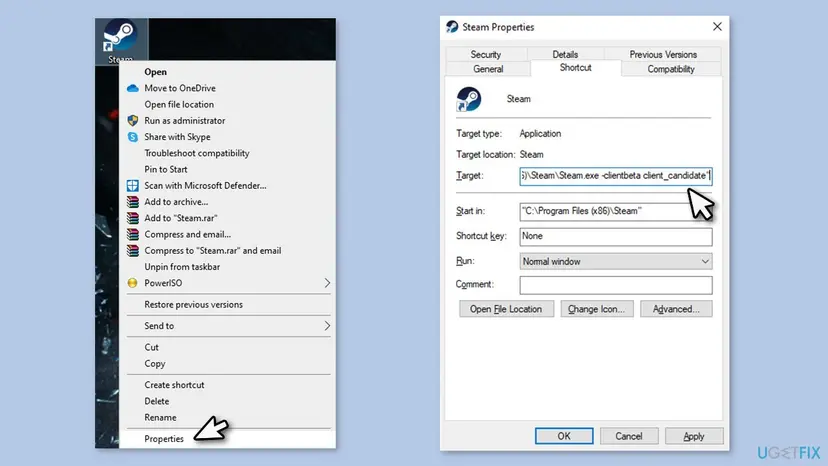This screenshot has height=466, width=828.
Task: Click the Skype icon beside Share with Skype
Action: tap(133, 137)
